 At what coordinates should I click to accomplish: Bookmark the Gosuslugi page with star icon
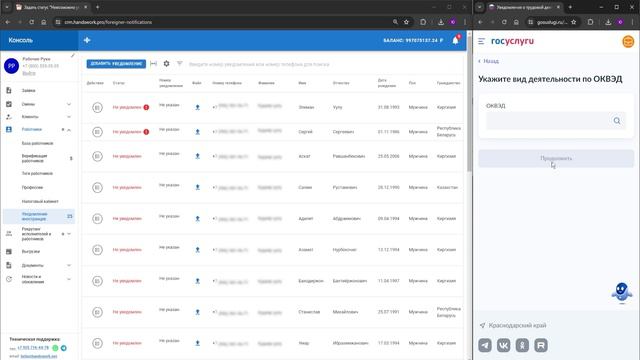[573, 22]
